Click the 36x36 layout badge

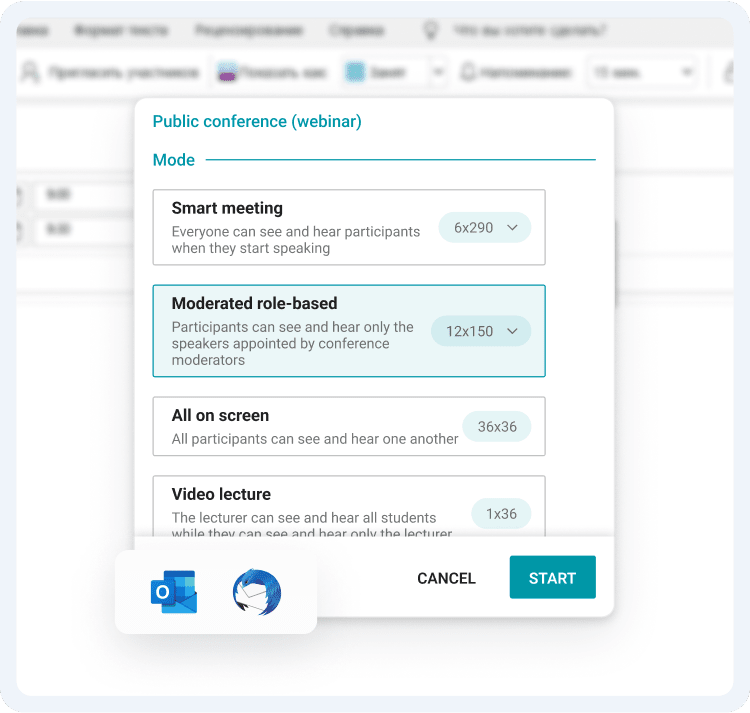497,427
